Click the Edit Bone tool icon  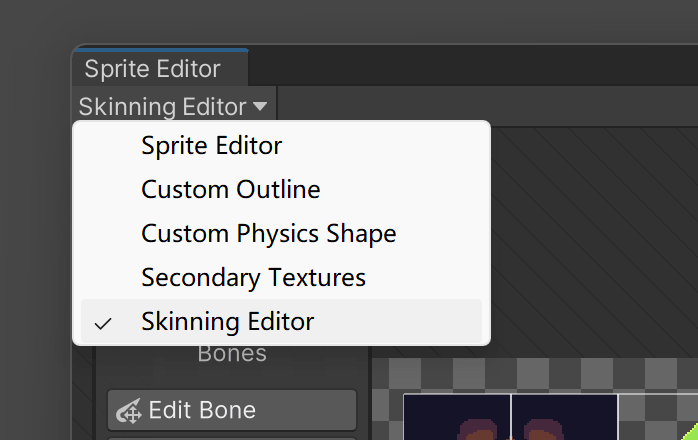pyautogui.click(x=129, y=411)
